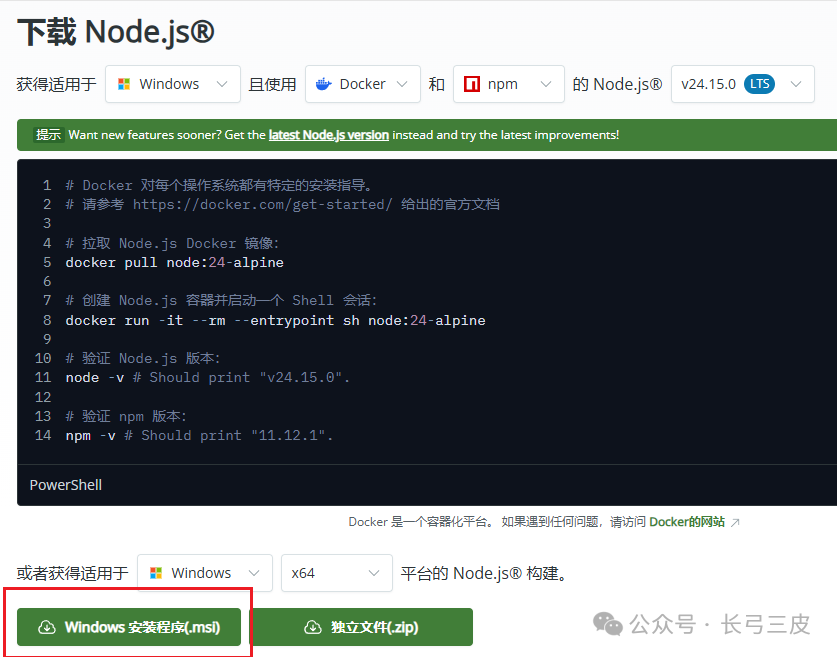Click the docker pull node:24-alpine line
The width and height of the screenshot is (837, 657).
tap(175, 263)
